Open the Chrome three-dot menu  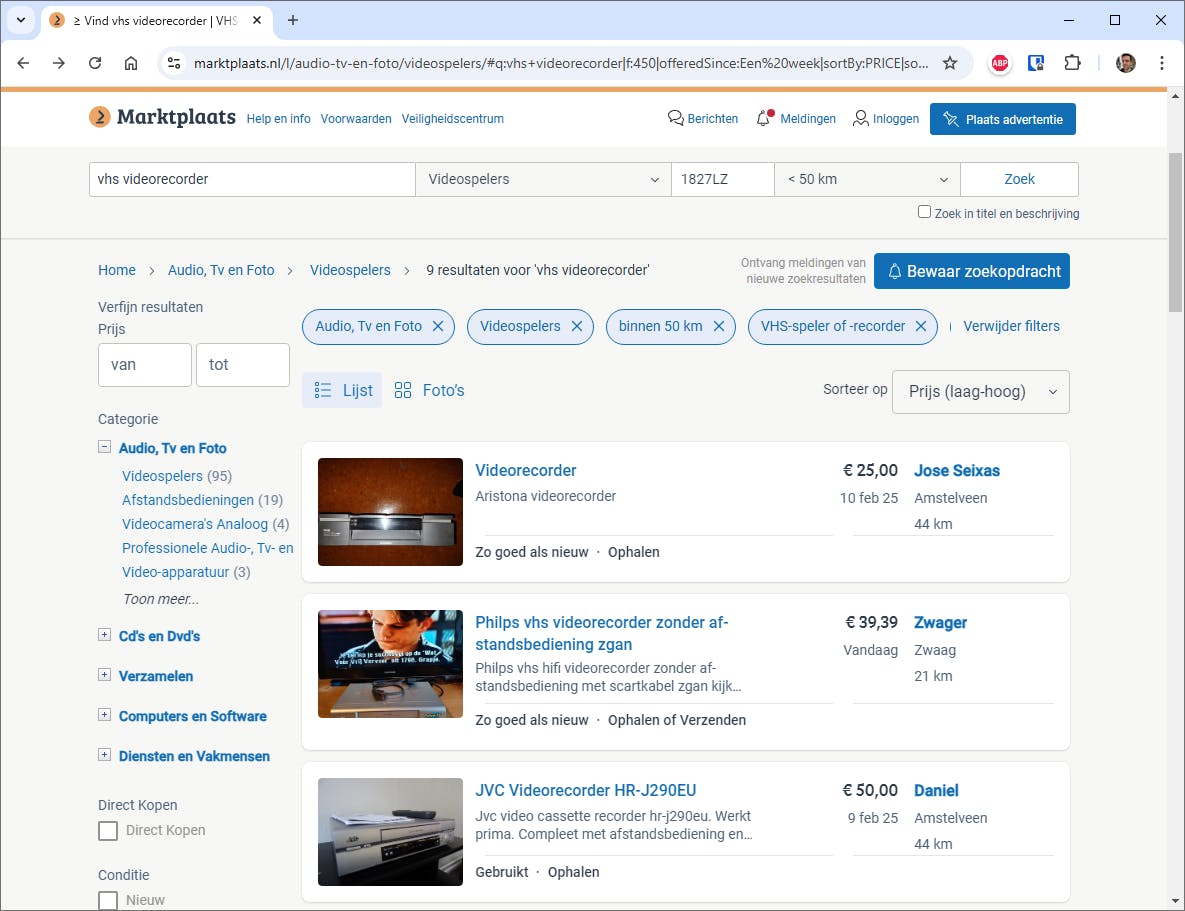1162,63
